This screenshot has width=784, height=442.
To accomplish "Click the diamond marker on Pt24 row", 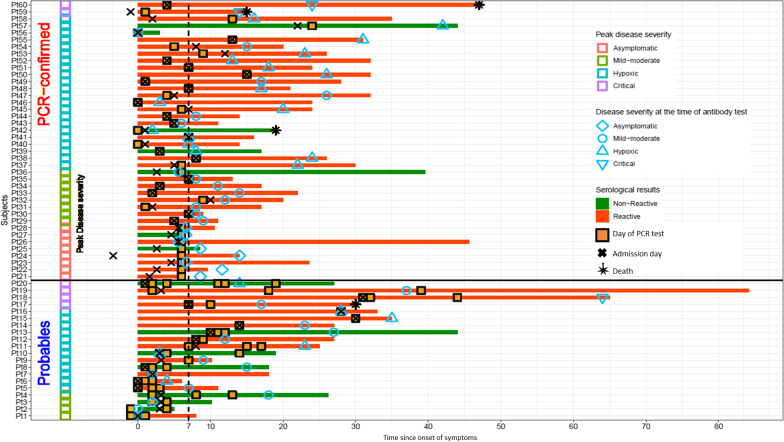I will pos(240,256).
